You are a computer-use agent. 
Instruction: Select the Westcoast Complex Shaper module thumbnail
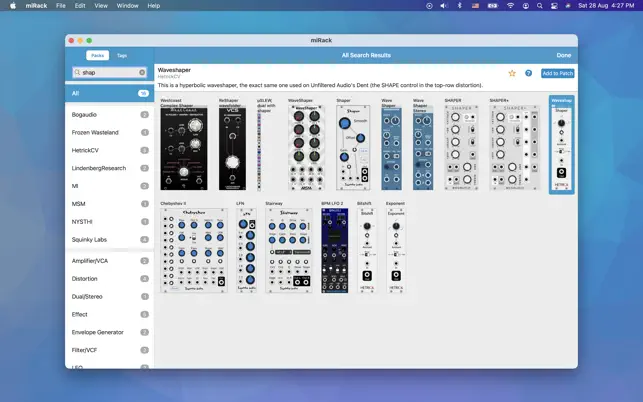pos(184,148)
